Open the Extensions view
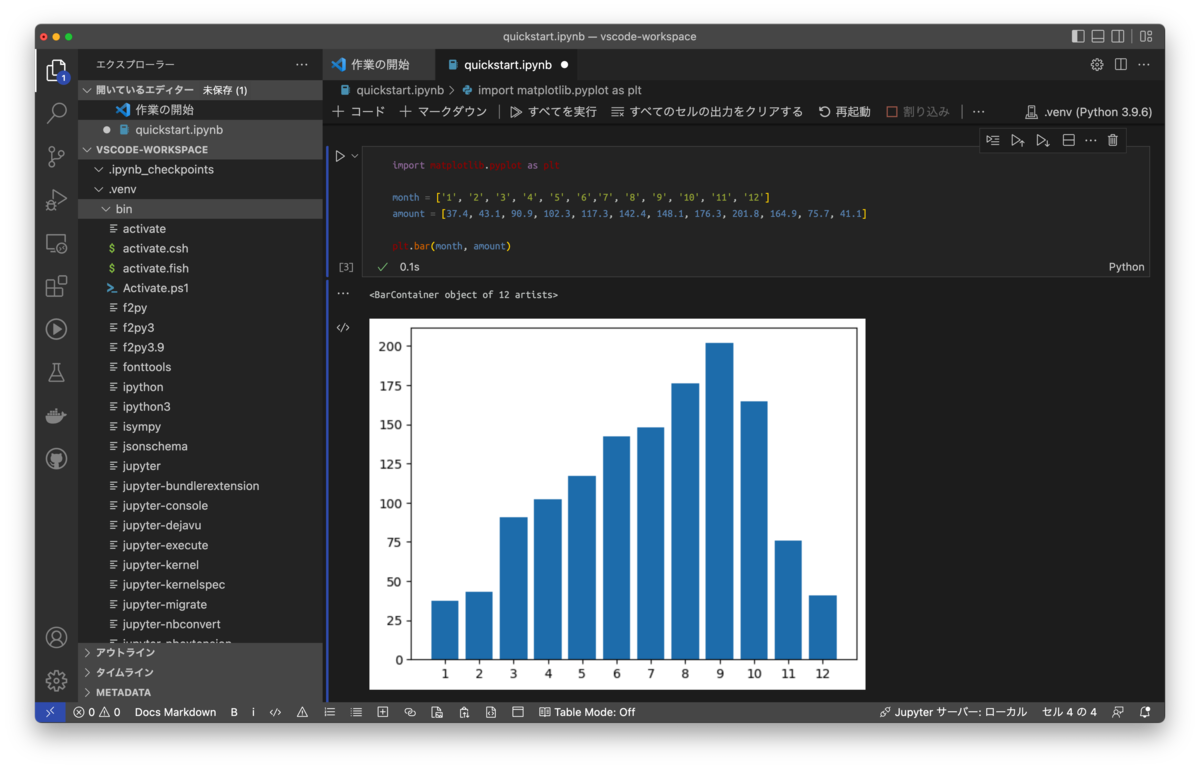Viewport: 1200px width, 769px height. coord(56,286)
